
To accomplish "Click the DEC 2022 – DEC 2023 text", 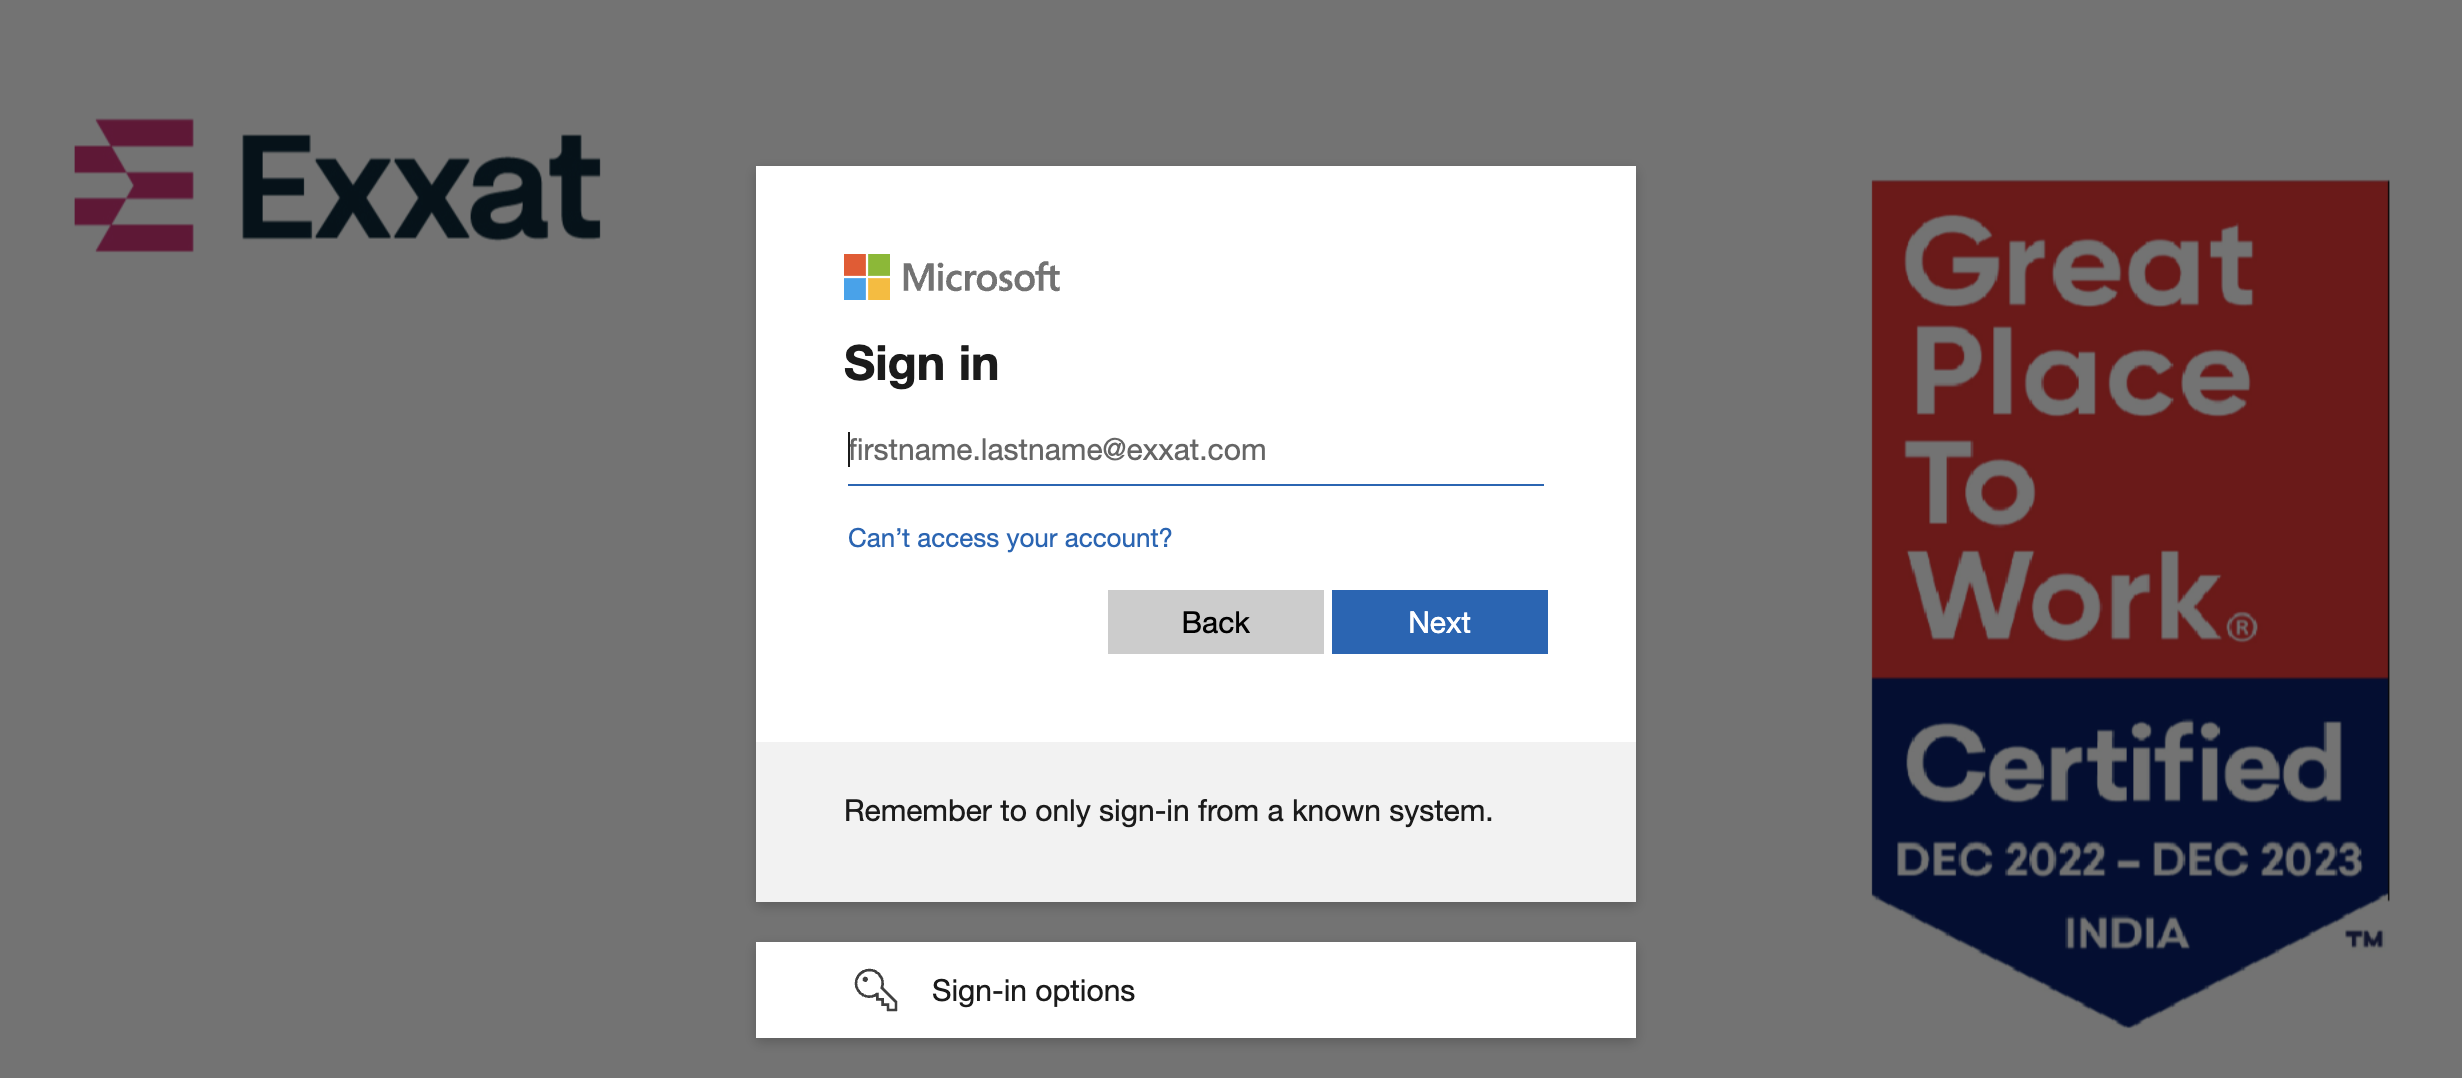I will tap(2128, 860).
